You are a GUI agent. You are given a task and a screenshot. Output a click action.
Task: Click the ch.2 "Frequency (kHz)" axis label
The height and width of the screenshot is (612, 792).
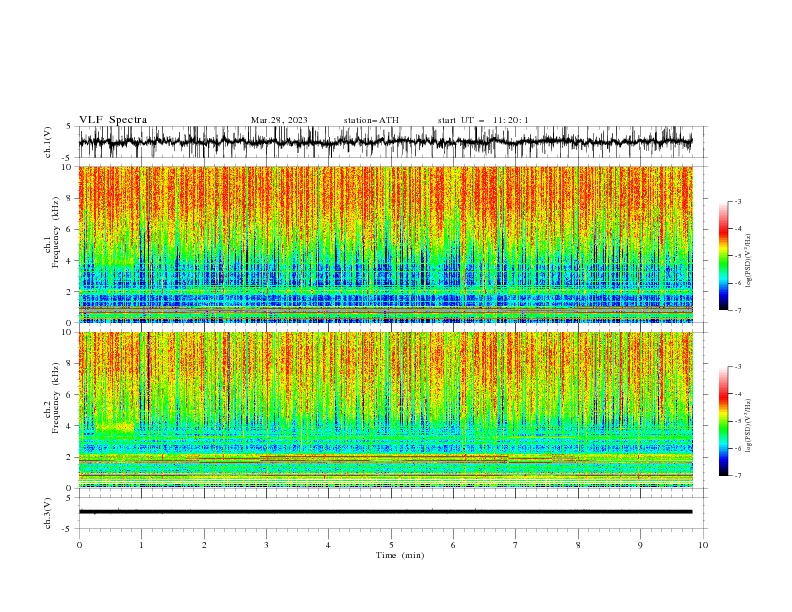(55, 398)
